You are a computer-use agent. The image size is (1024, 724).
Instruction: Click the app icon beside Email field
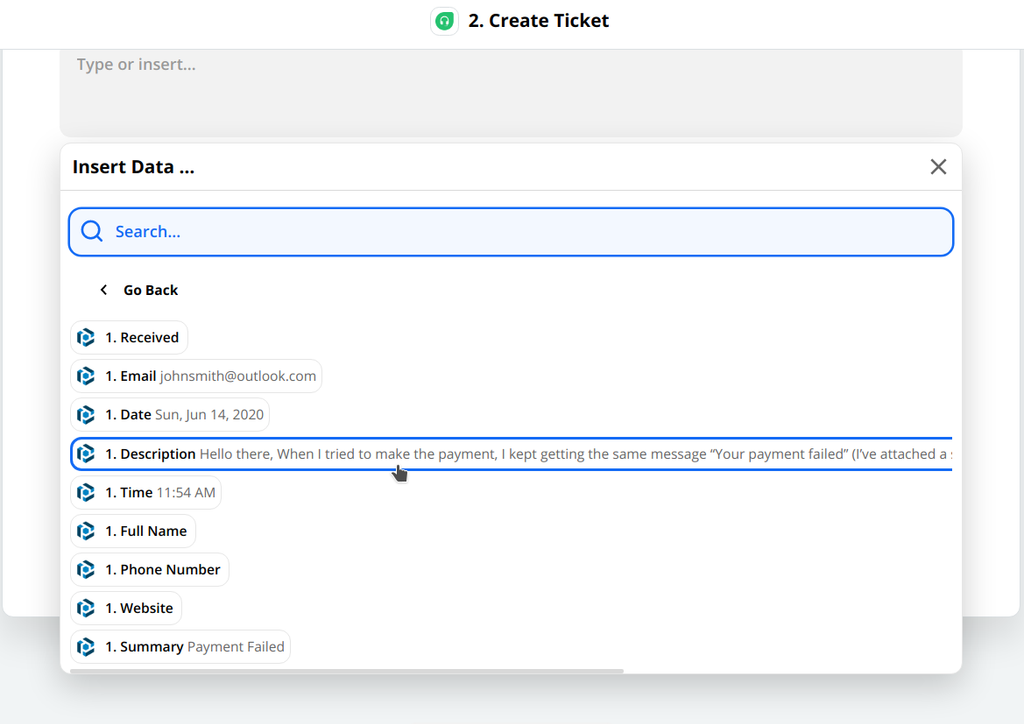86,376
